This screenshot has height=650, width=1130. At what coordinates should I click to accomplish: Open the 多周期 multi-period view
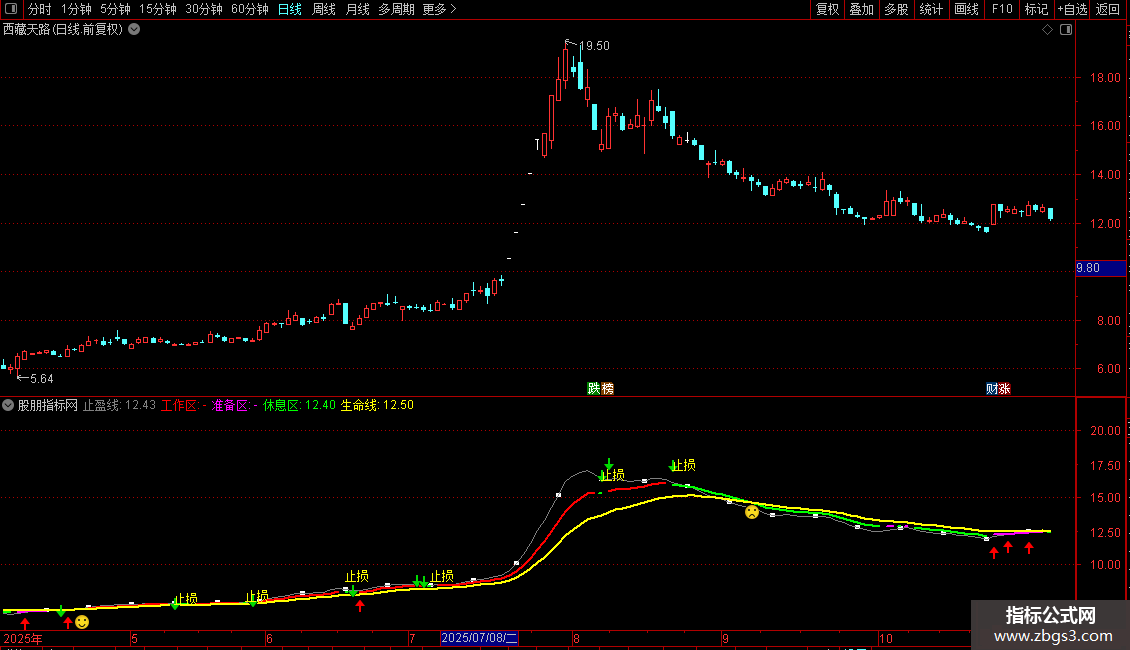tap(396, 9)
